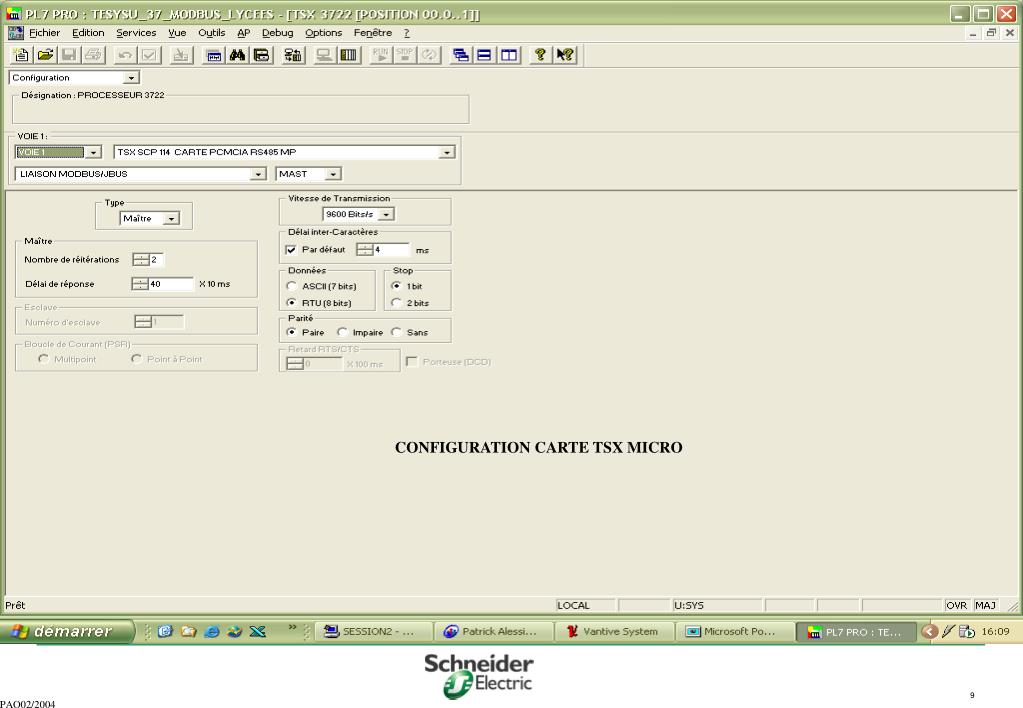Switch to Microsoft Po... taskbar button
The width and height of the screenshot is (1023, 708).
click(x=734, y=631)
